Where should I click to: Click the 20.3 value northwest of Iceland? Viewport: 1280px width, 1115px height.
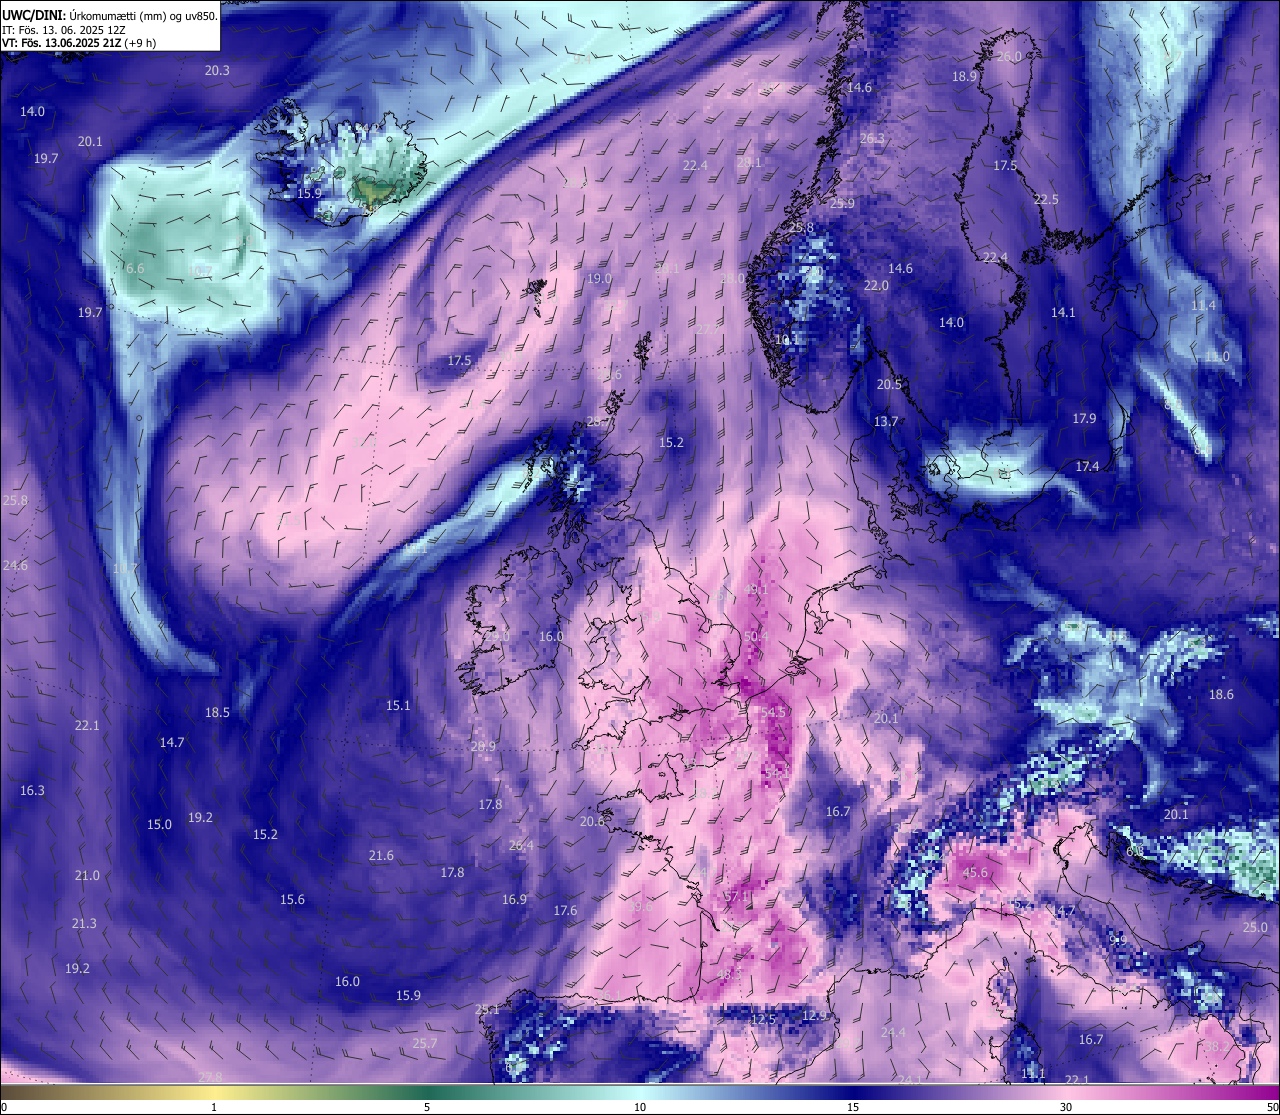(x=217, y=70)
